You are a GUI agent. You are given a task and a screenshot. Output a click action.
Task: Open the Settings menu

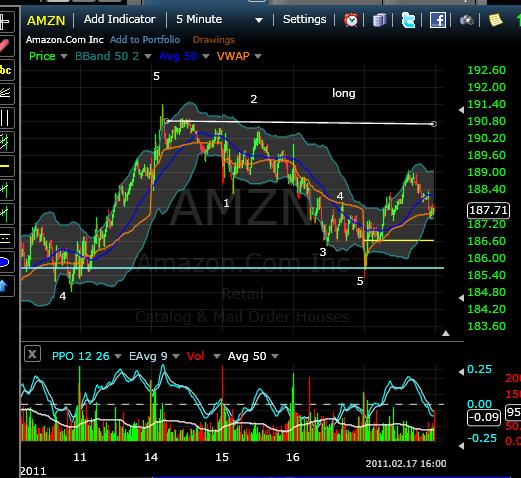pos(304,19)
